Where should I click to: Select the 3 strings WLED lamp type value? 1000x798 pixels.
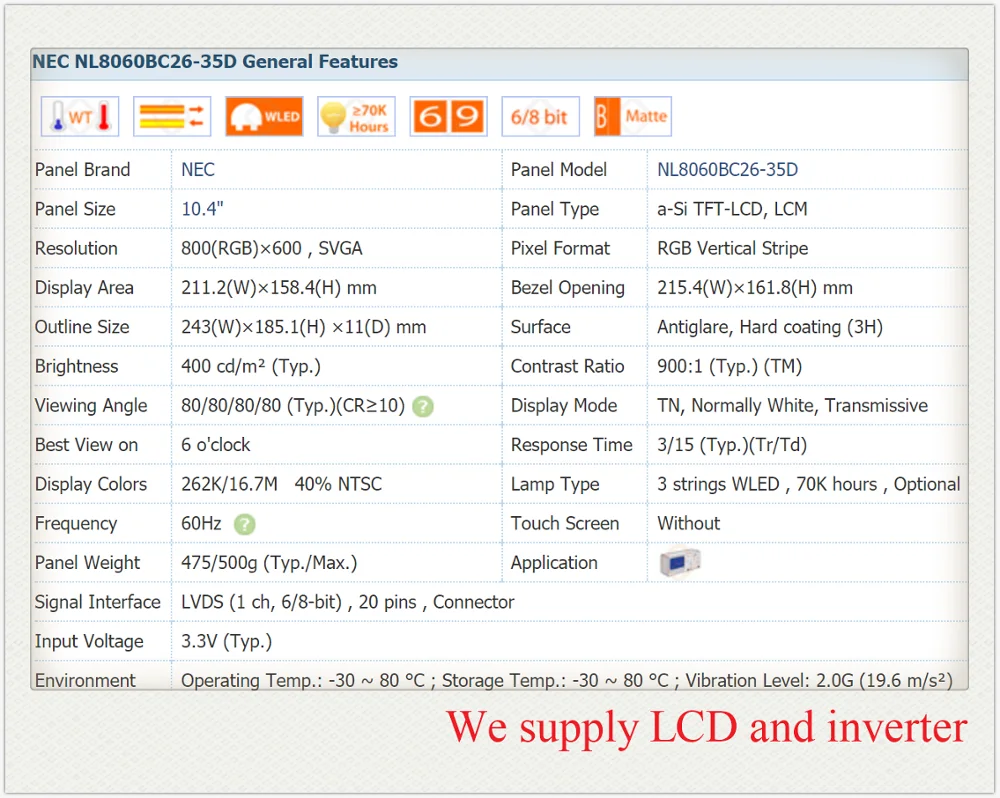click(808, 484)
